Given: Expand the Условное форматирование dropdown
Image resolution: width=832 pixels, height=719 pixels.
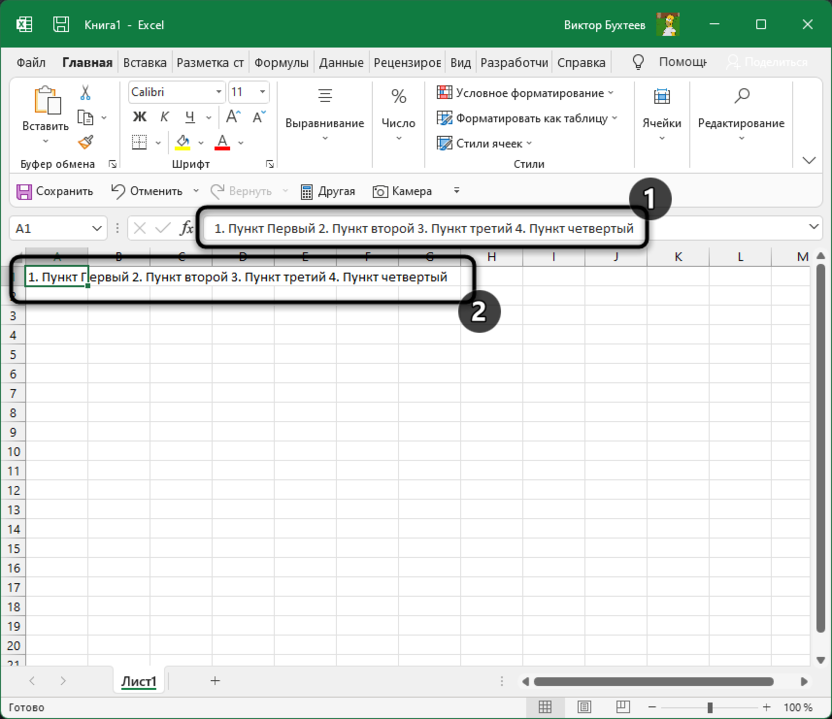Looking at the screenshot, I should (610, 93).
